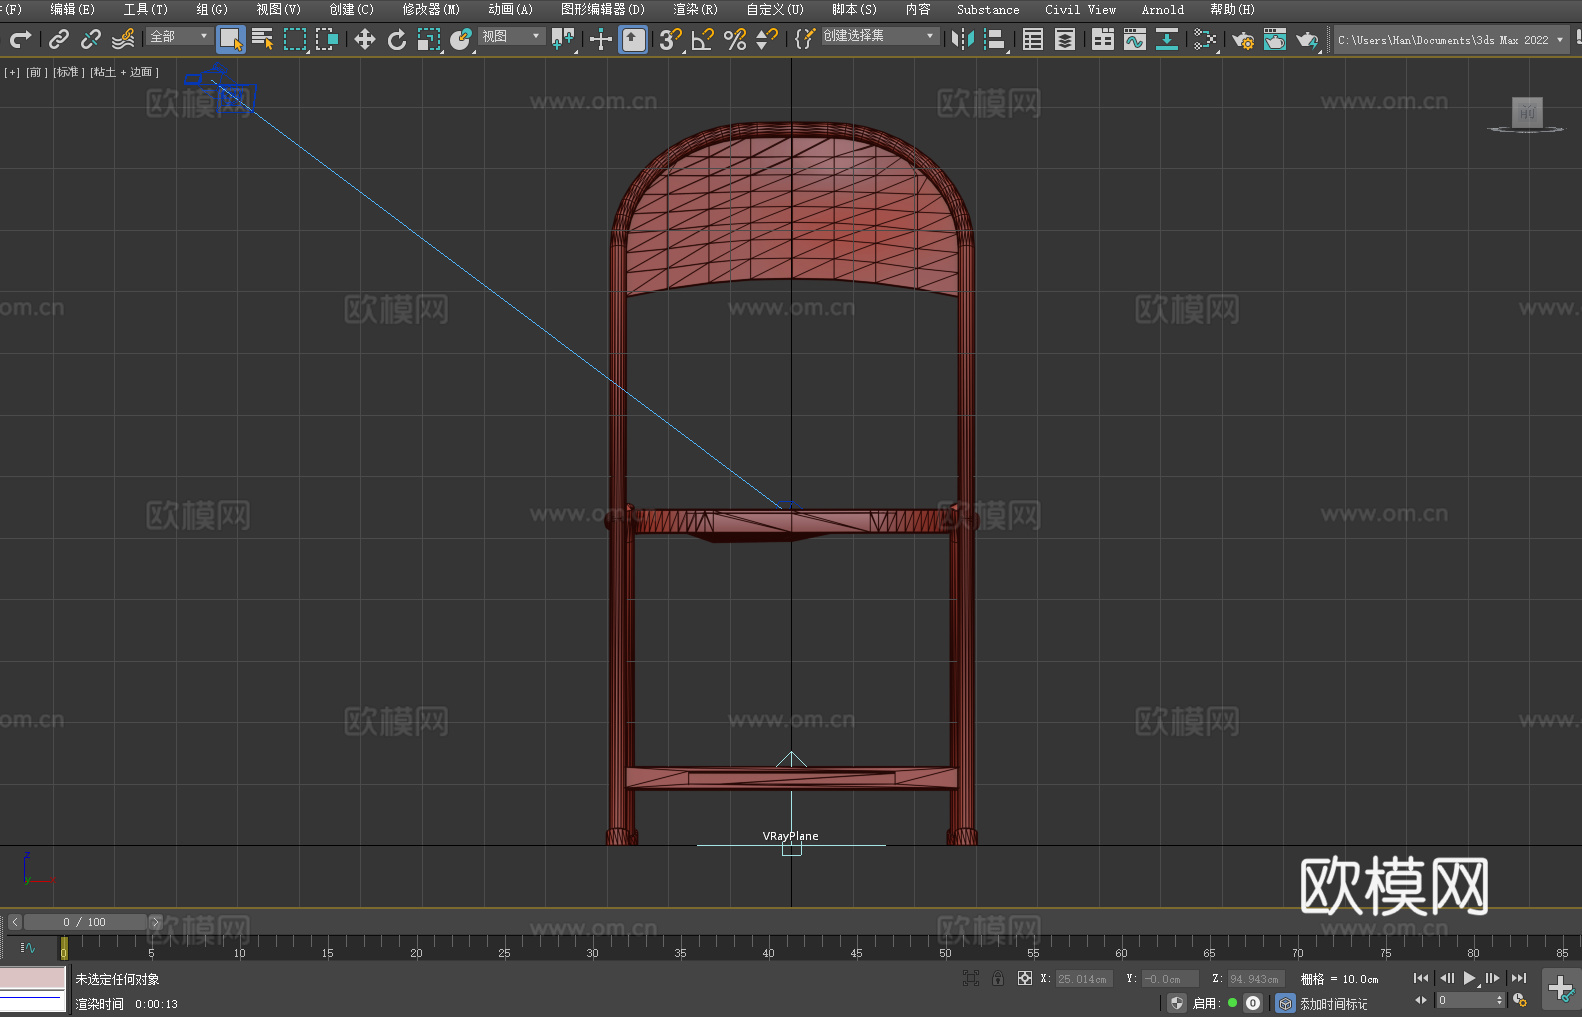Click the Select and Place tool
This screenshot has height=1017, width=1582.
coord(461,39)
